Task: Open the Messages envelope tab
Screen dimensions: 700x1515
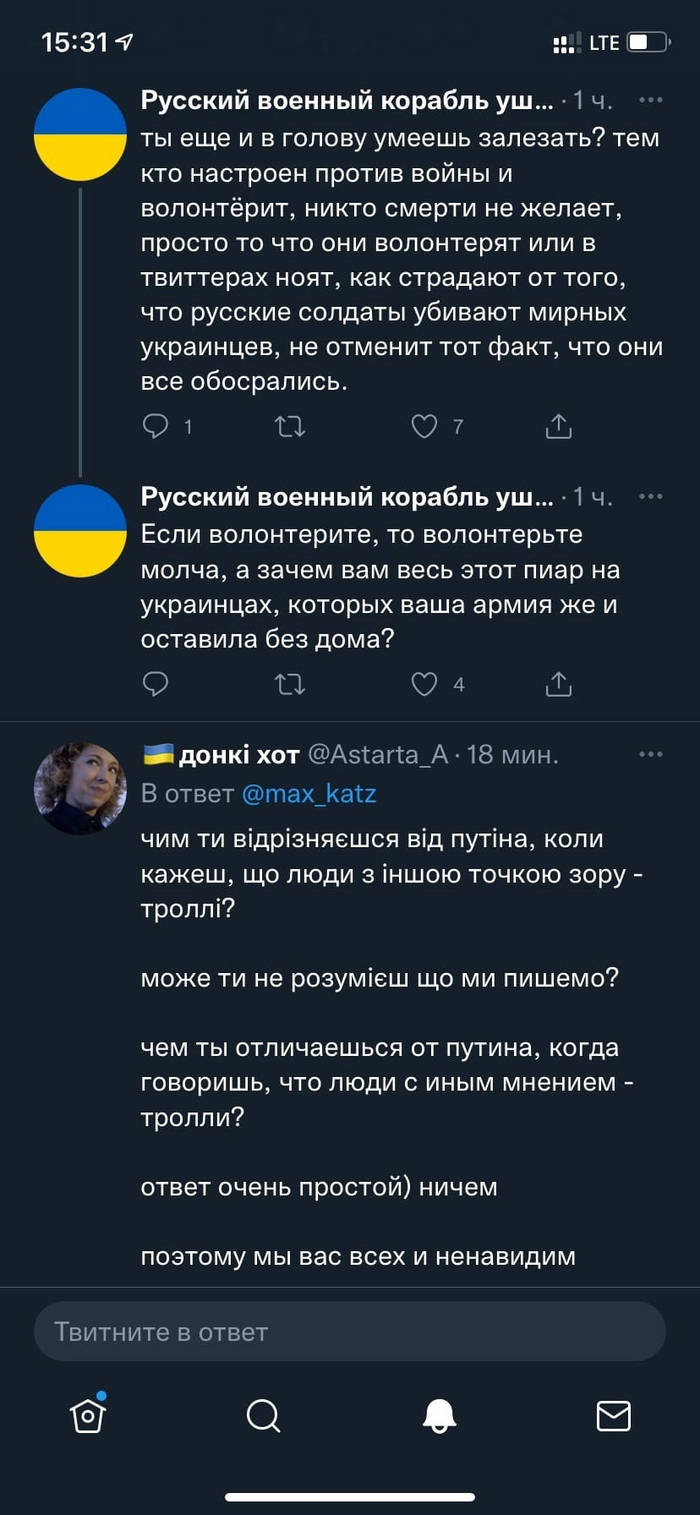Action: coord(613,1415)
